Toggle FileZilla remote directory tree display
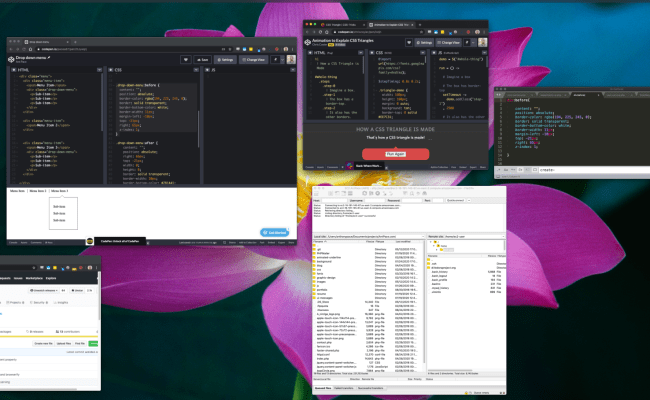The width and height of the screenshot is (650, 400). 344,193
